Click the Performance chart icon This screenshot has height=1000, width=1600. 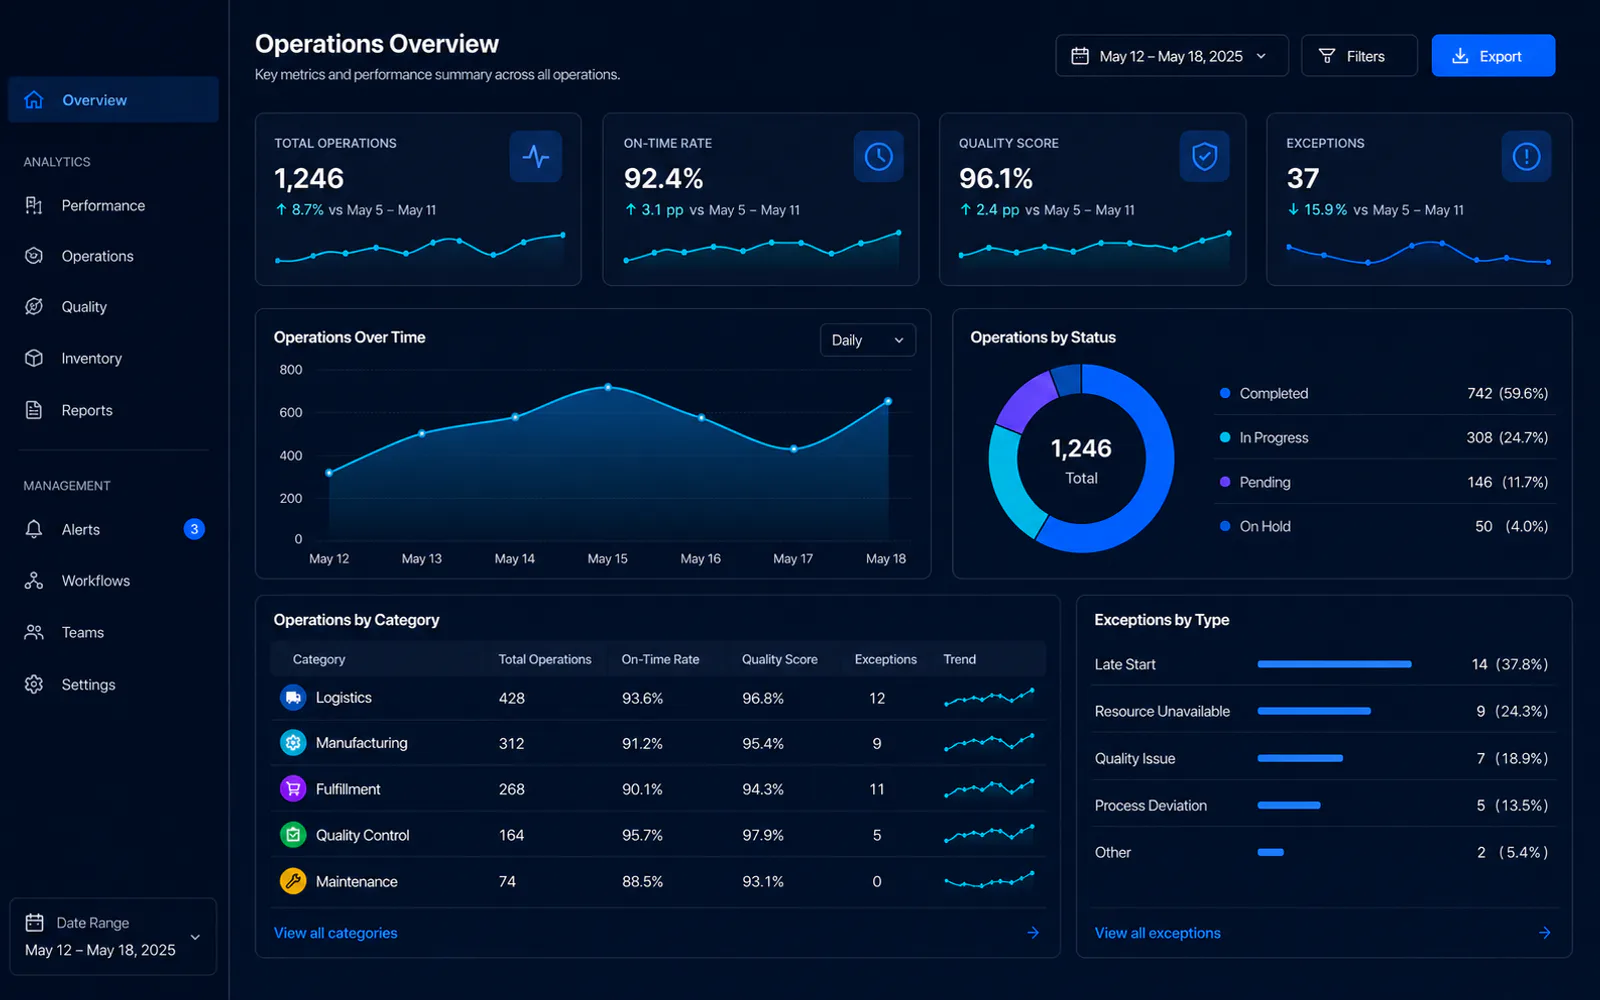(x=34, y=205)
